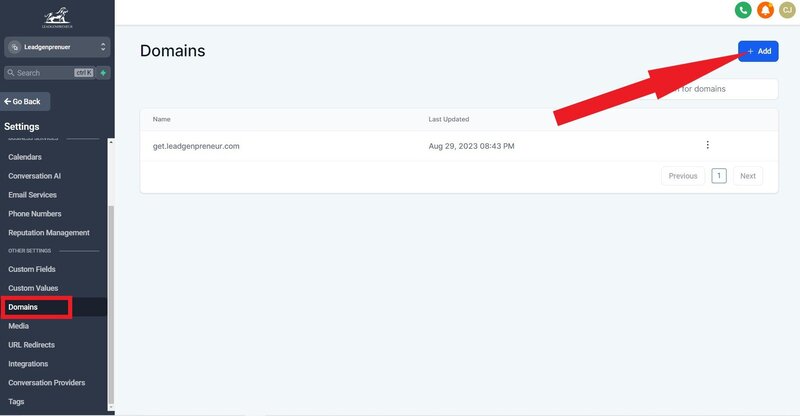The width and height of the screenshot is (800, 416).
Task: Click the Settings sidebar heading
Action: 21,127
